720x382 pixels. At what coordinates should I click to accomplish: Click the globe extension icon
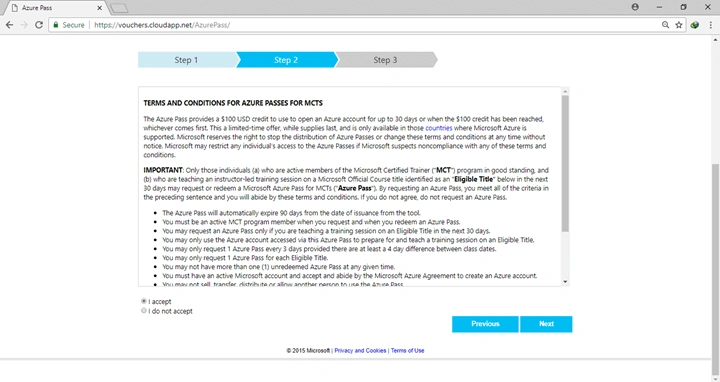coord(695,25)
